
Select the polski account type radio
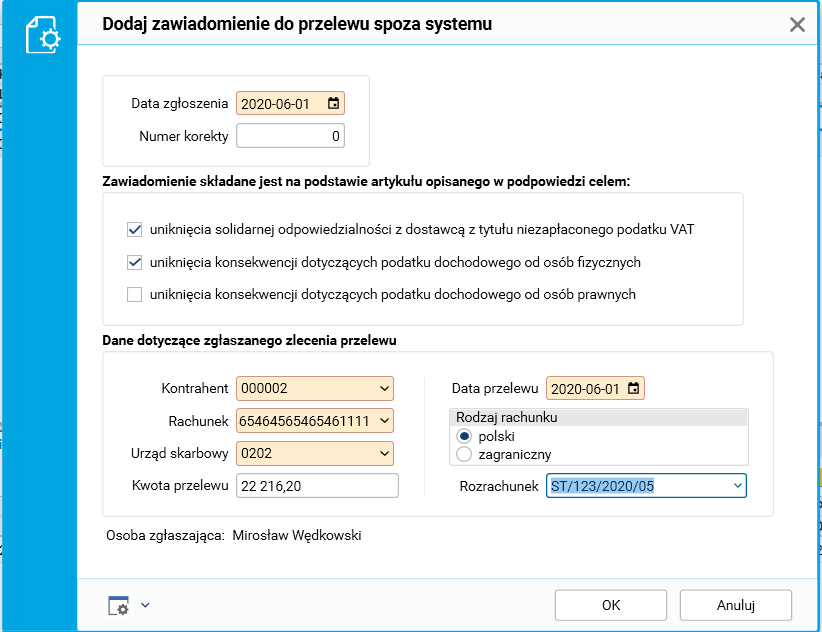[x=464, y=436]
